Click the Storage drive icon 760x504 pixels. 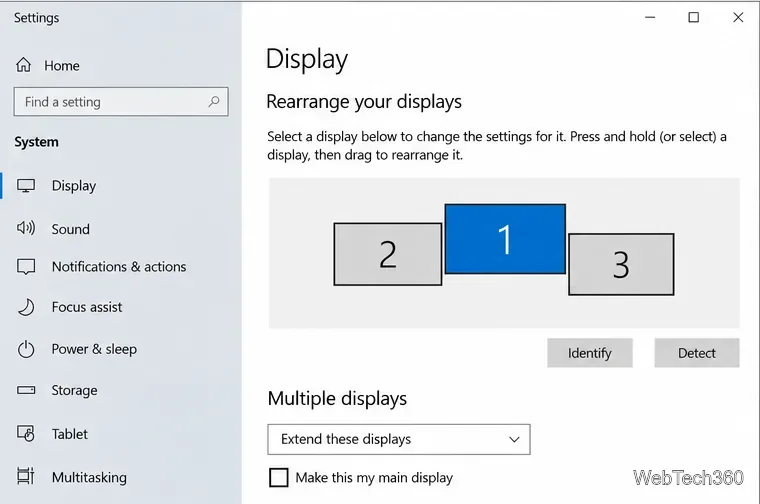26,390
